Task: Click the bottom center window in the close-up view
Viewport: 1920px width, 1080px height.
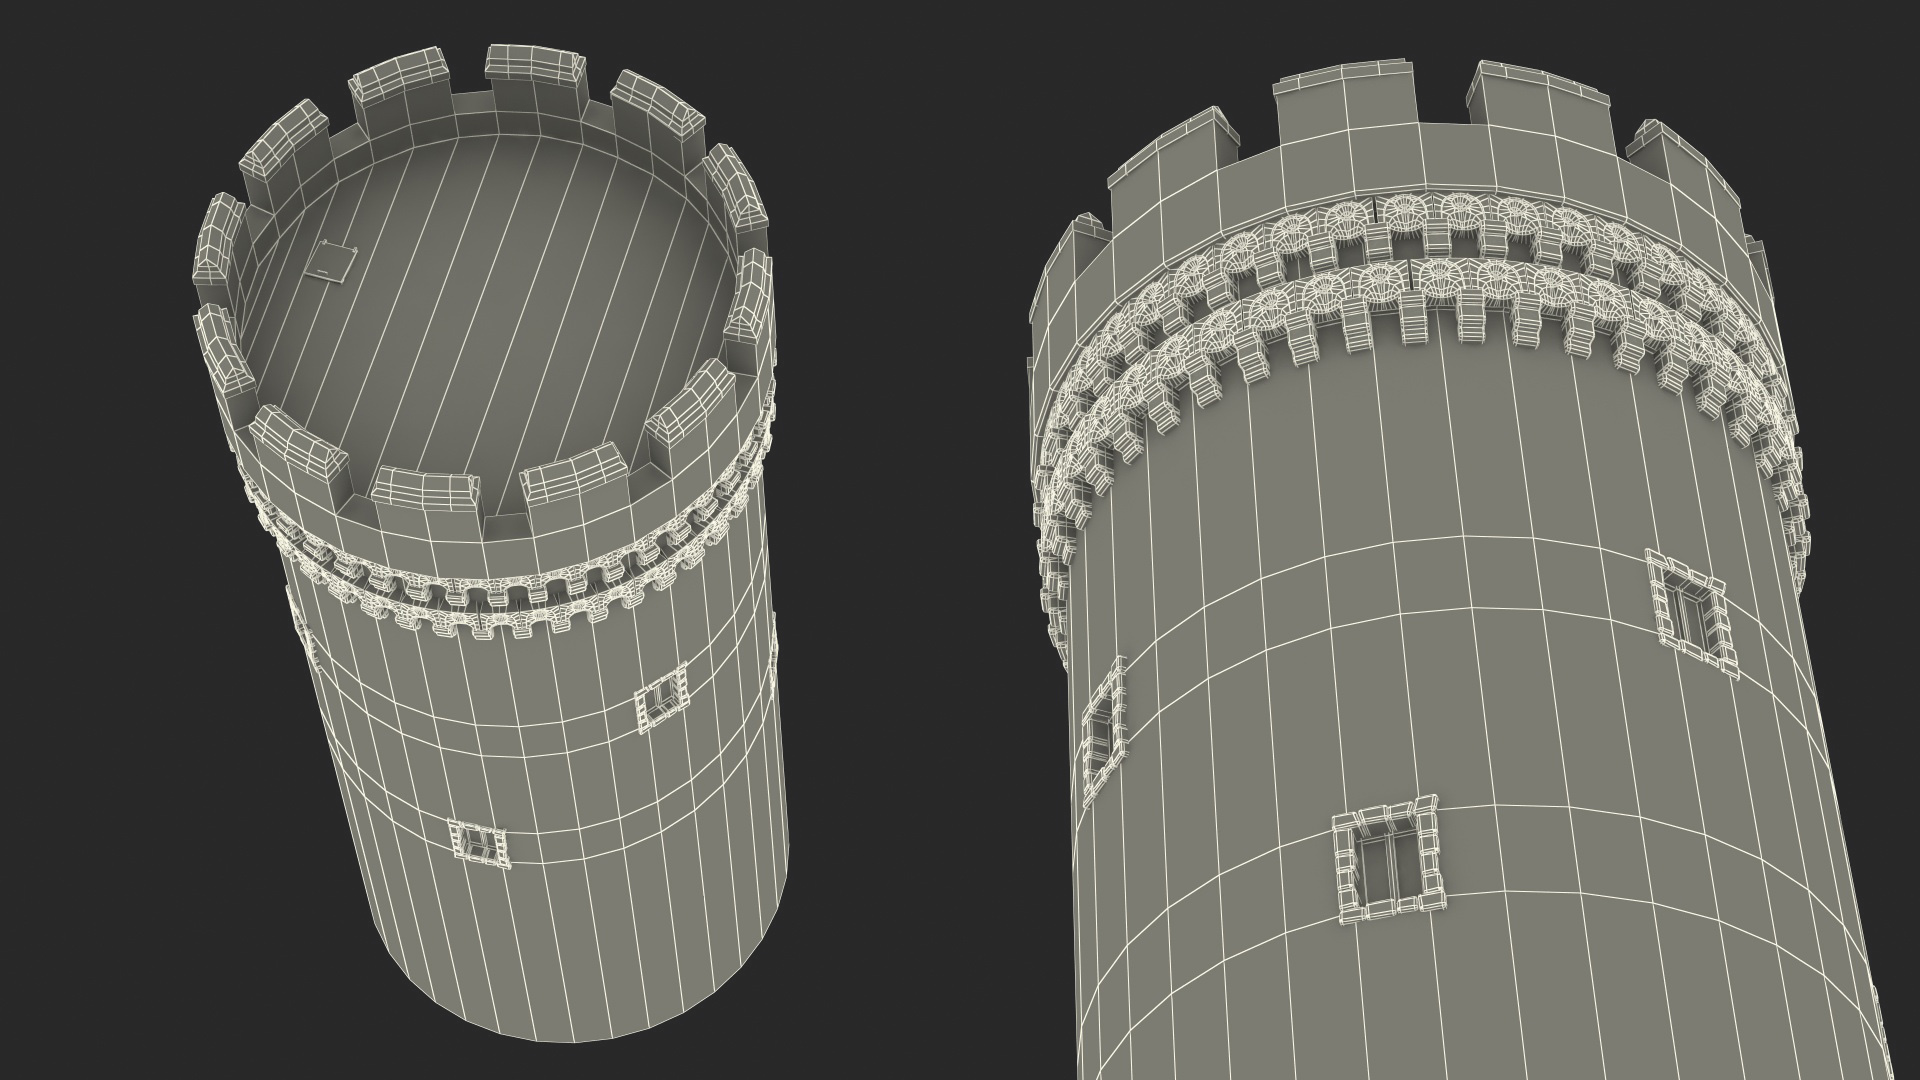Action: coord(1388,862)
